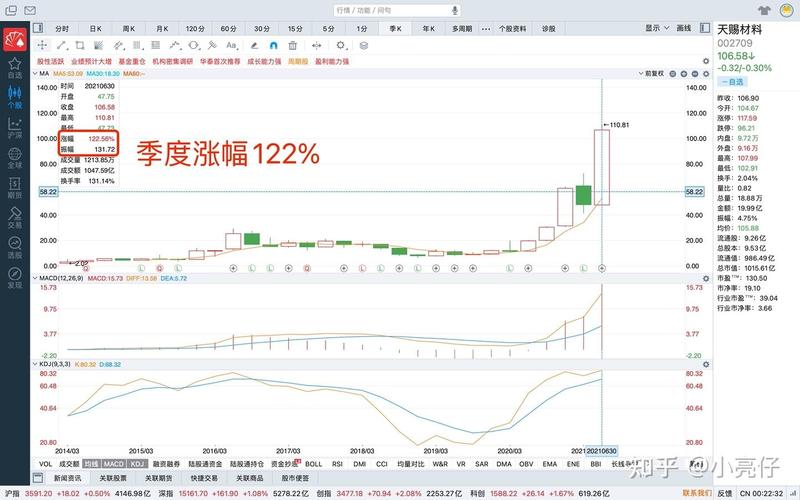This screenshot has width=800, height=500.
Task: Select the horizontal Fibonacci lines tool
Action: coord(157,45)
